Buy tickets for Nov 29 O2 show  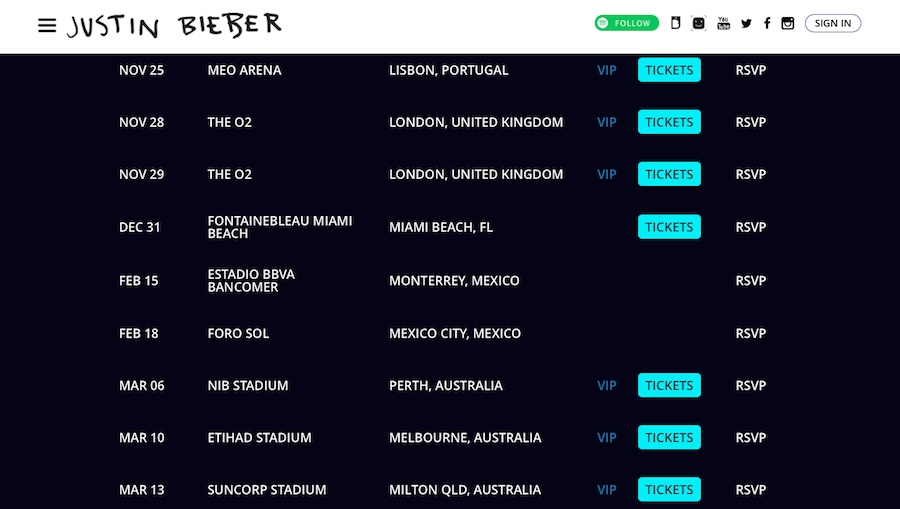coord(669,174)
